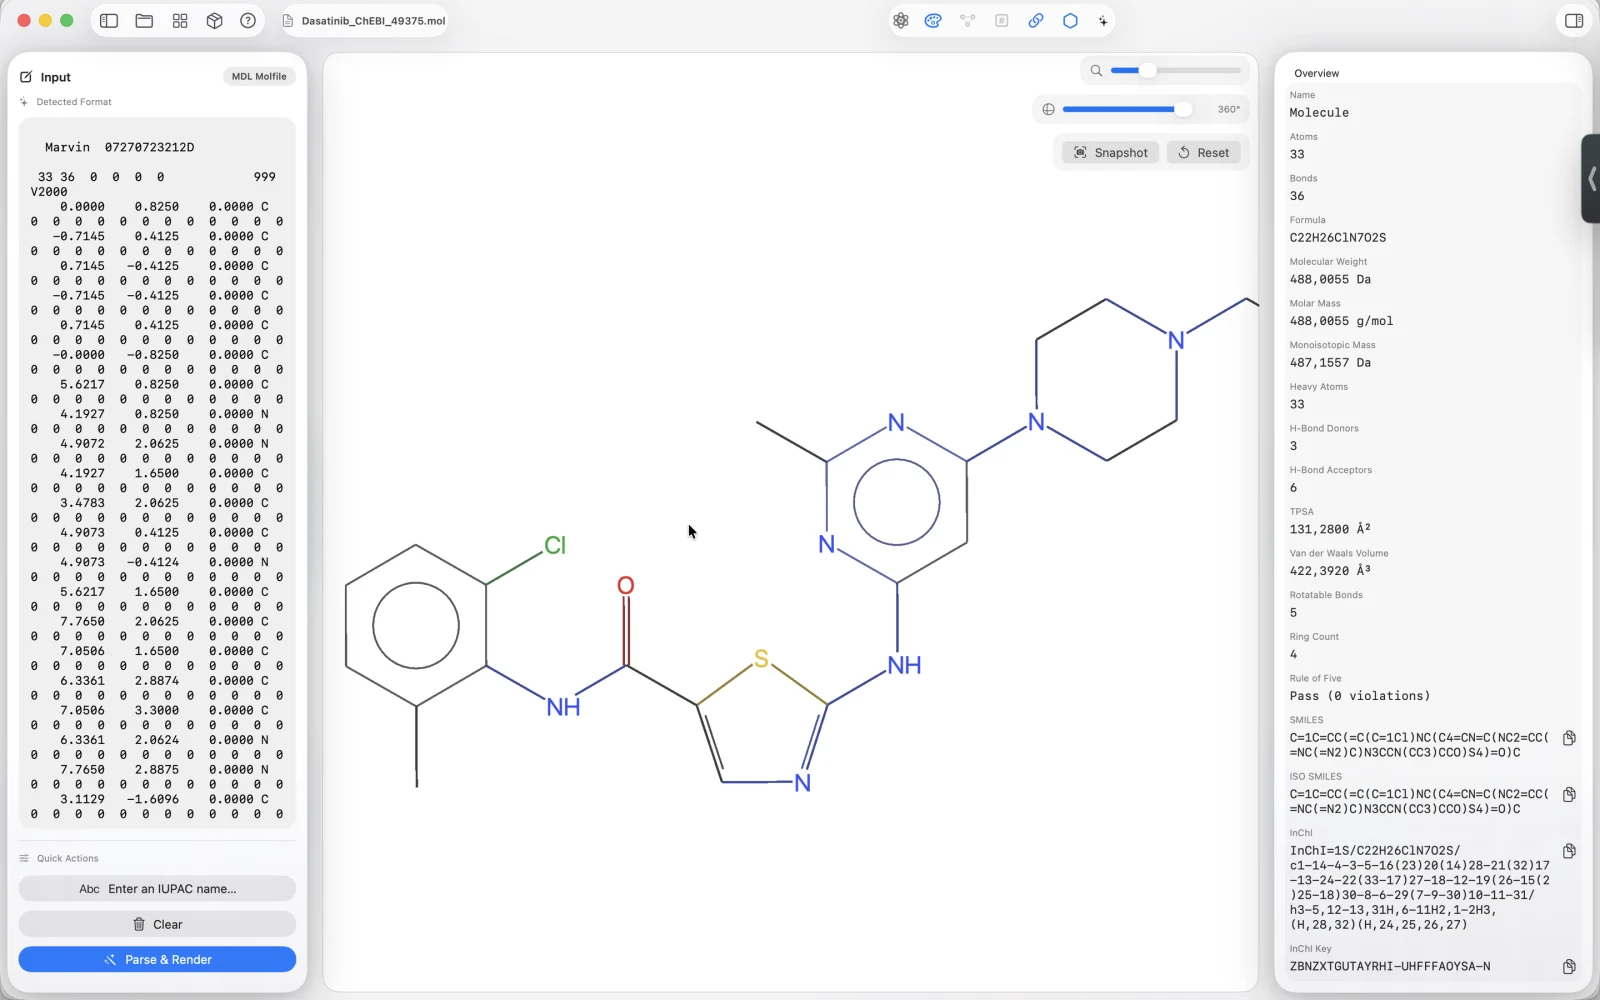Adjust the 360° rotation slider
Image resolution: width=1600 pixels, height=1000 pixels.
1127,110
